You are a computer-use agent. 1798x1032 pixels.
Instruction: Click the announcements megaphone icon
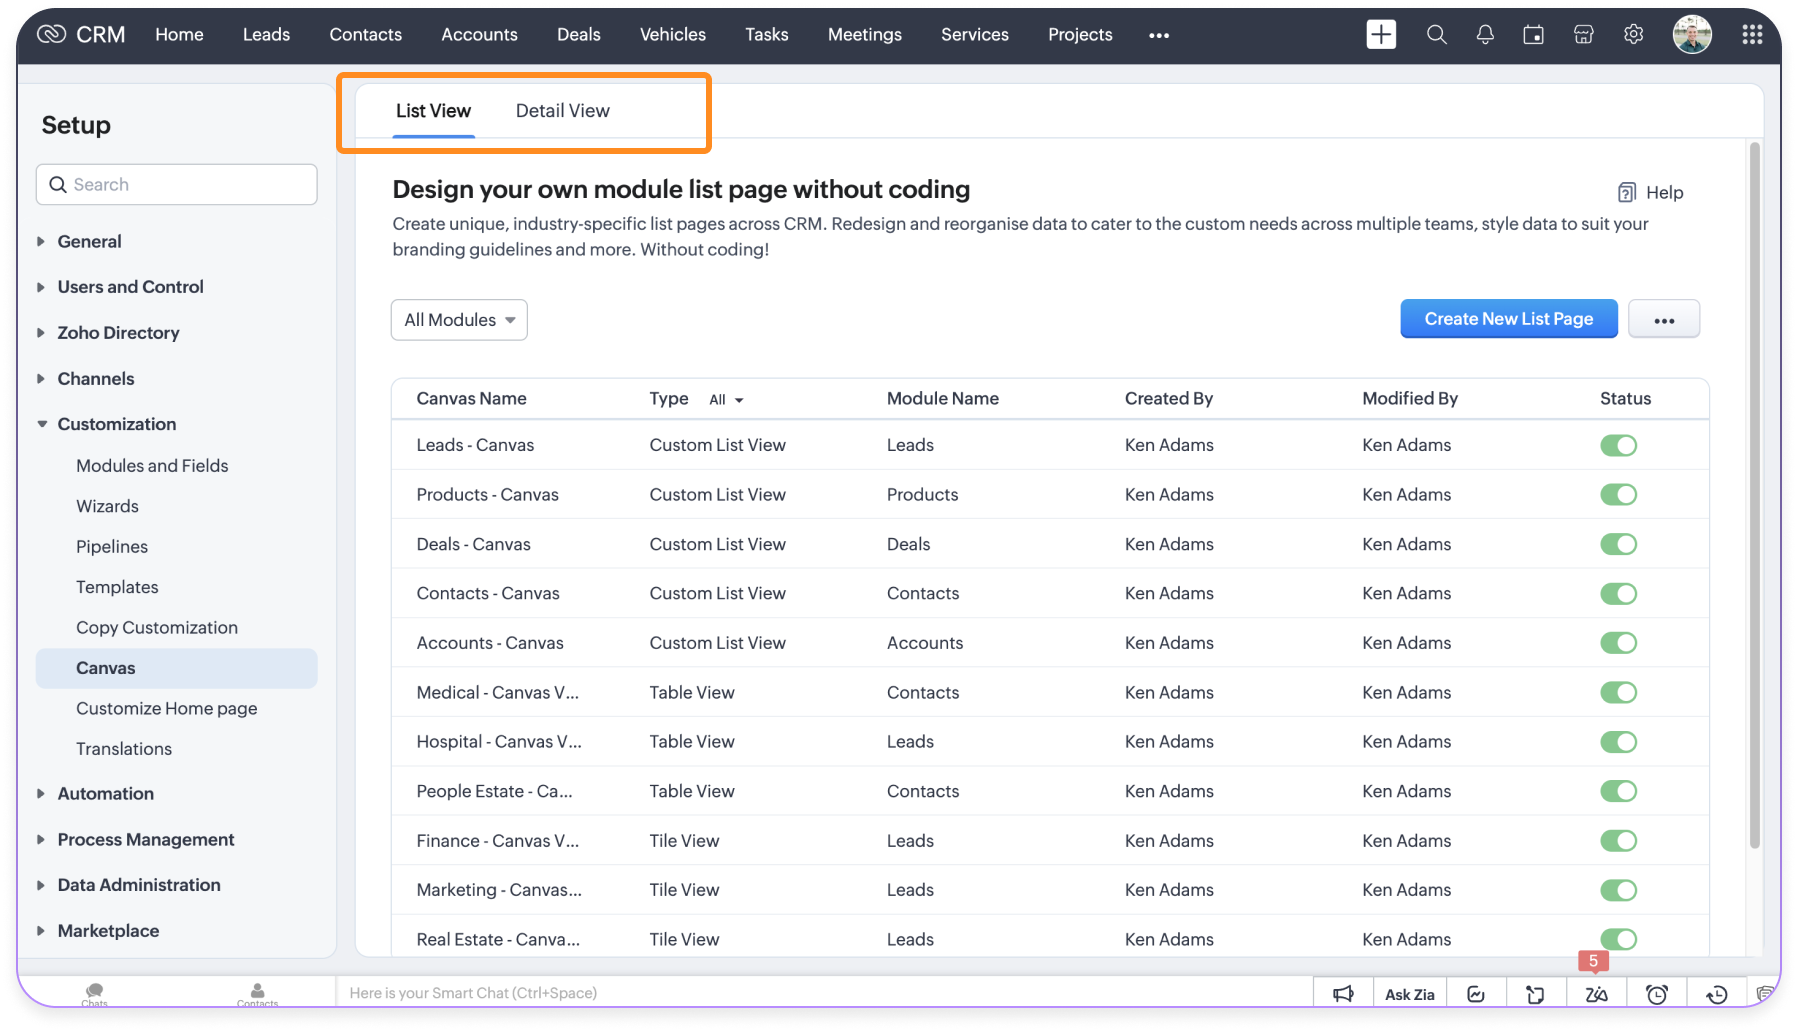(1343, 993)
